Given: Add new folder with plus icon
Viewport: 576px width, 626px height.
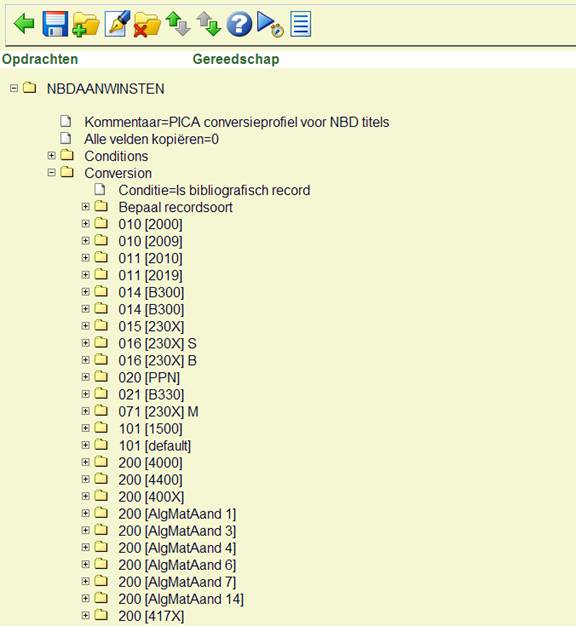Looking at the screenshot, I should click(x=85, y=25).
